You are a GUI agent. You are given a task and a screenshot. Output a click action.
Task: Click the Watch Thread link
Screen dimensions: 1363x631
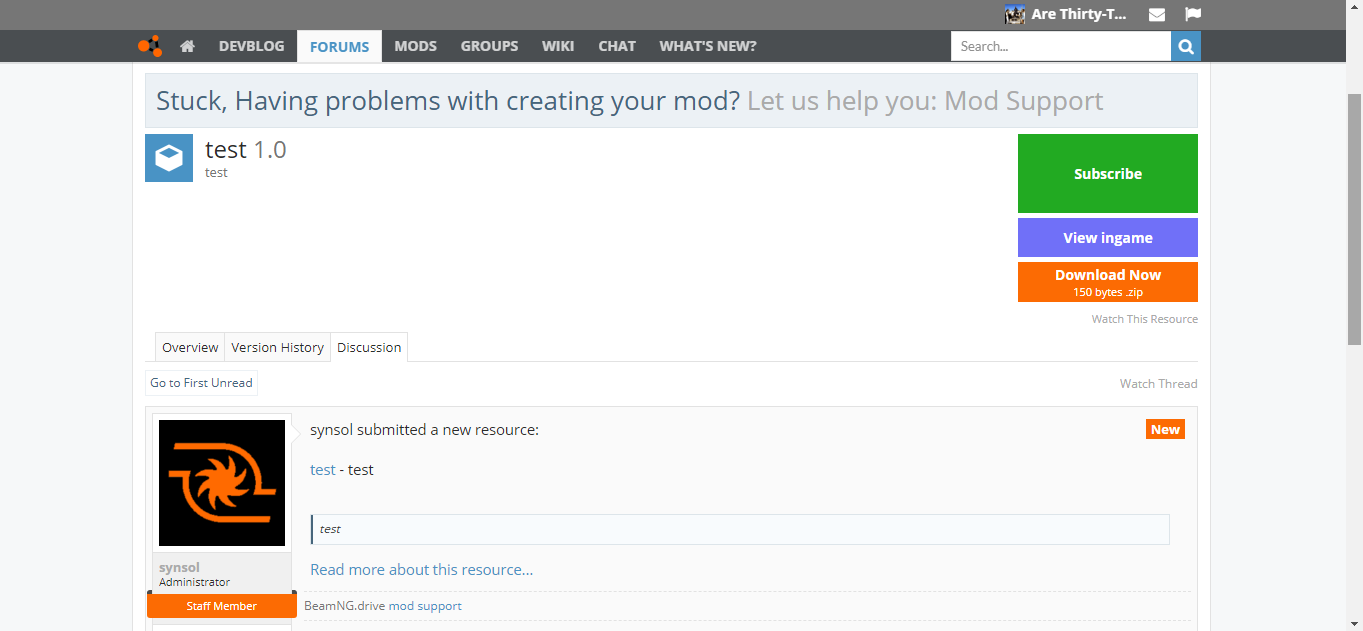point(1158,384)
